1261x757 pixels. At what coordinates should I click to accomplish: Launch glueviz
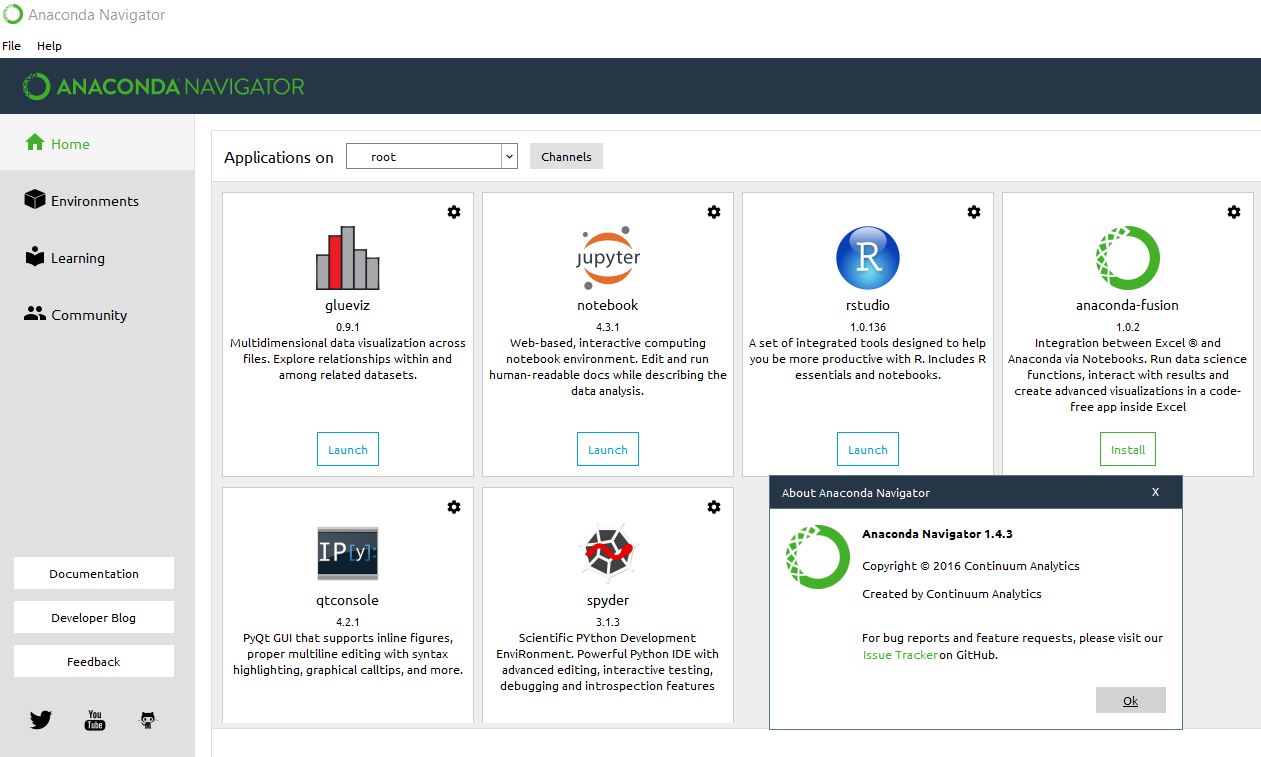(348, 449)
